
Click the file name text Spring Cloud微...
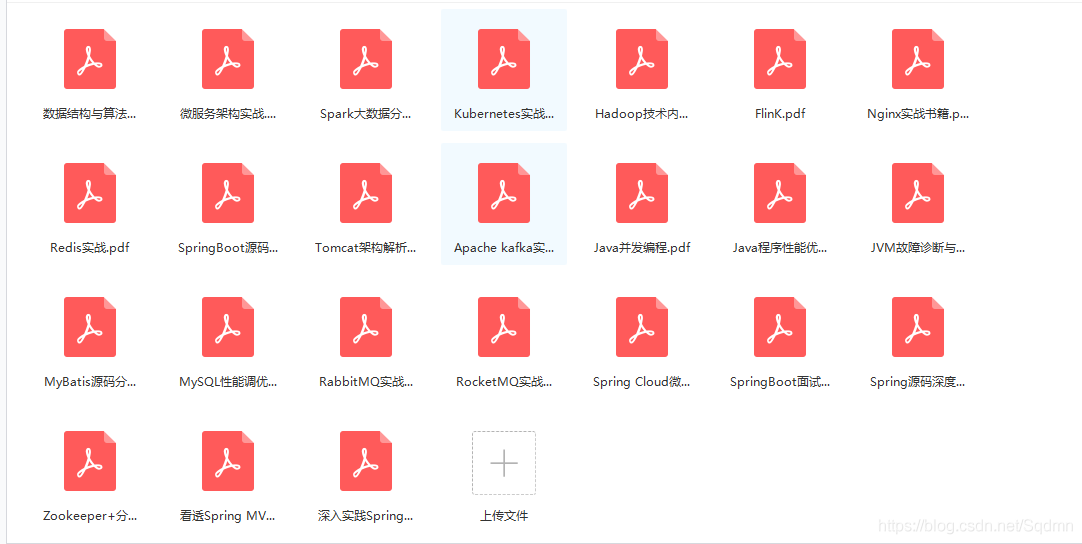(x=642, y=382)
